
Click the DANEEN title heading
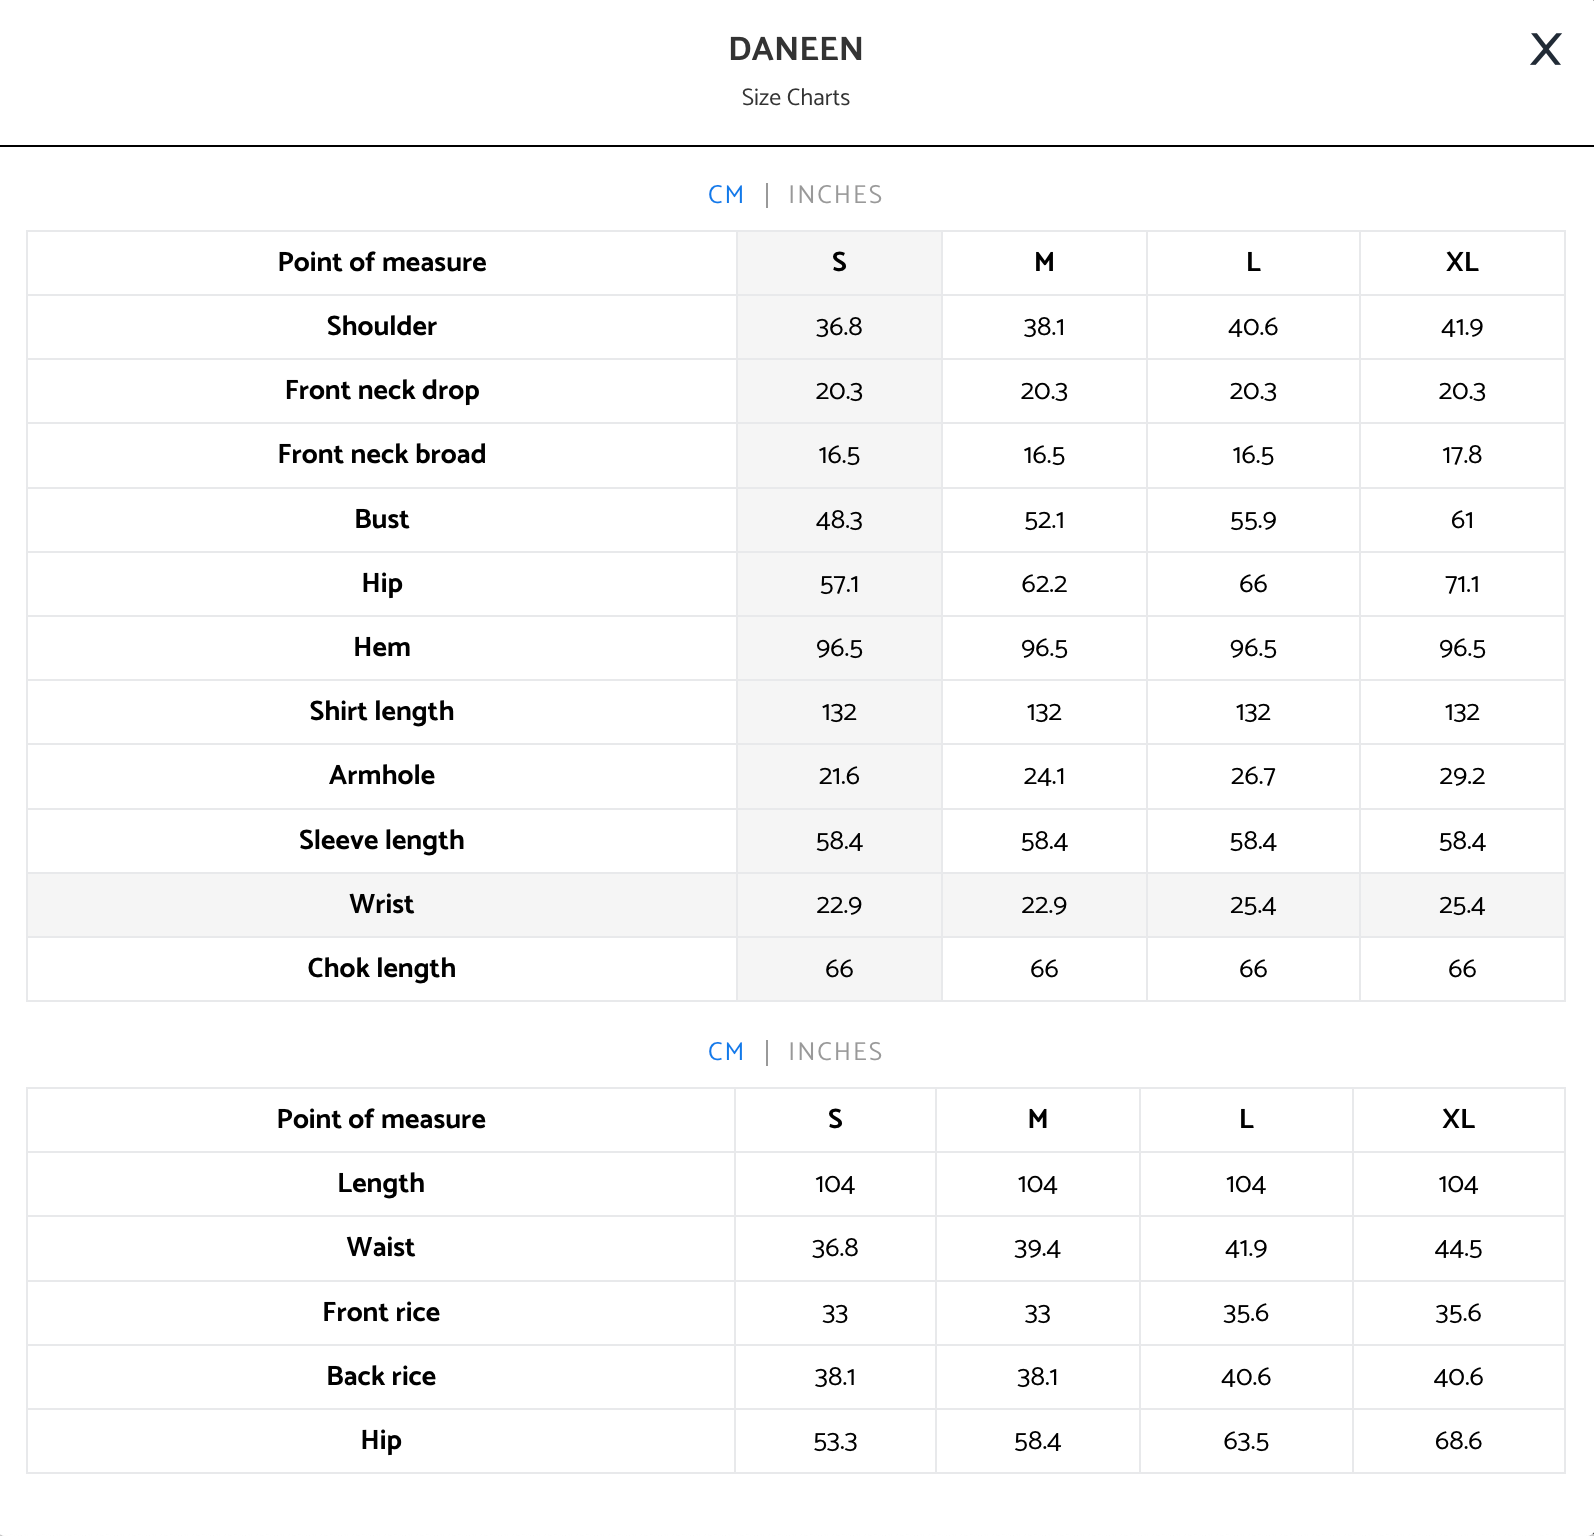point(796,49)
